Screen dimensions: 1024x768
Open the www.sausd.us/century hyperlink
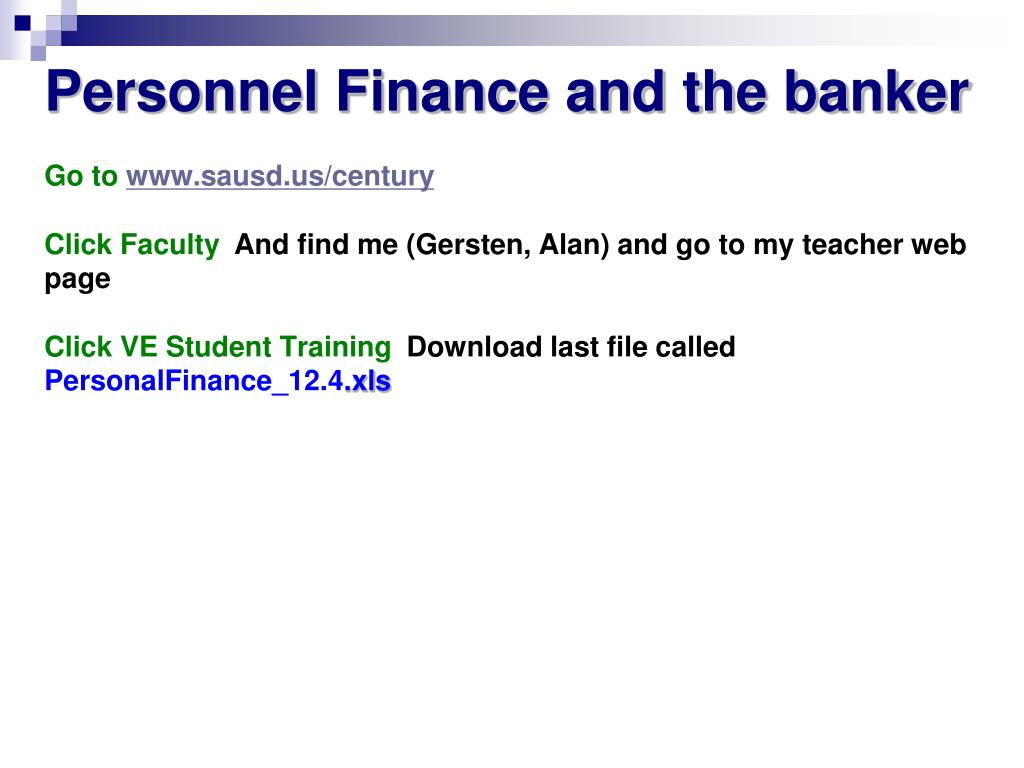pos(280,177)
